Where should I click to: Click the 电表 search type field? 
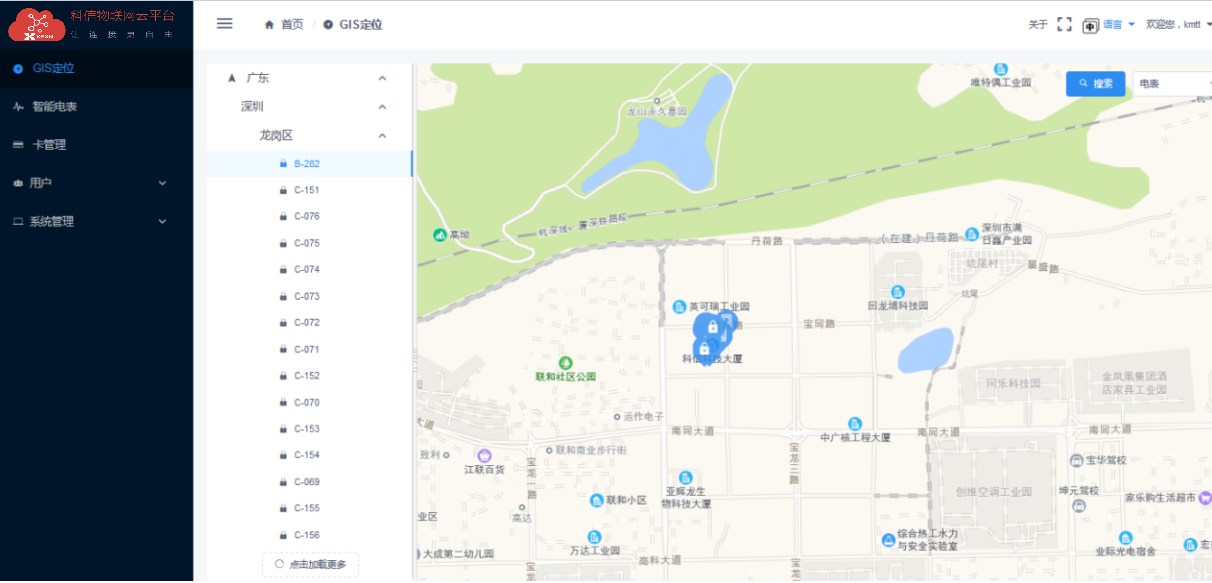click(x=1168, y=84)
